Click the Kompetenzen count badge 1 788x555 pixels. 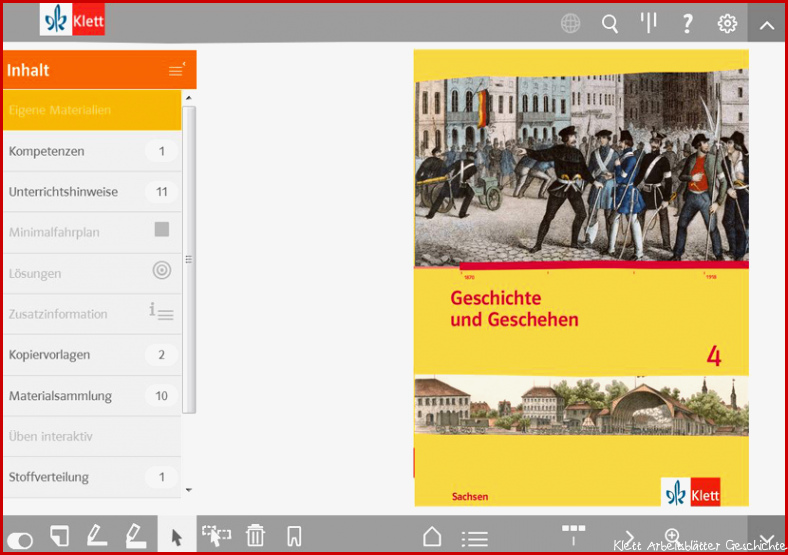[x=161, y=151]
